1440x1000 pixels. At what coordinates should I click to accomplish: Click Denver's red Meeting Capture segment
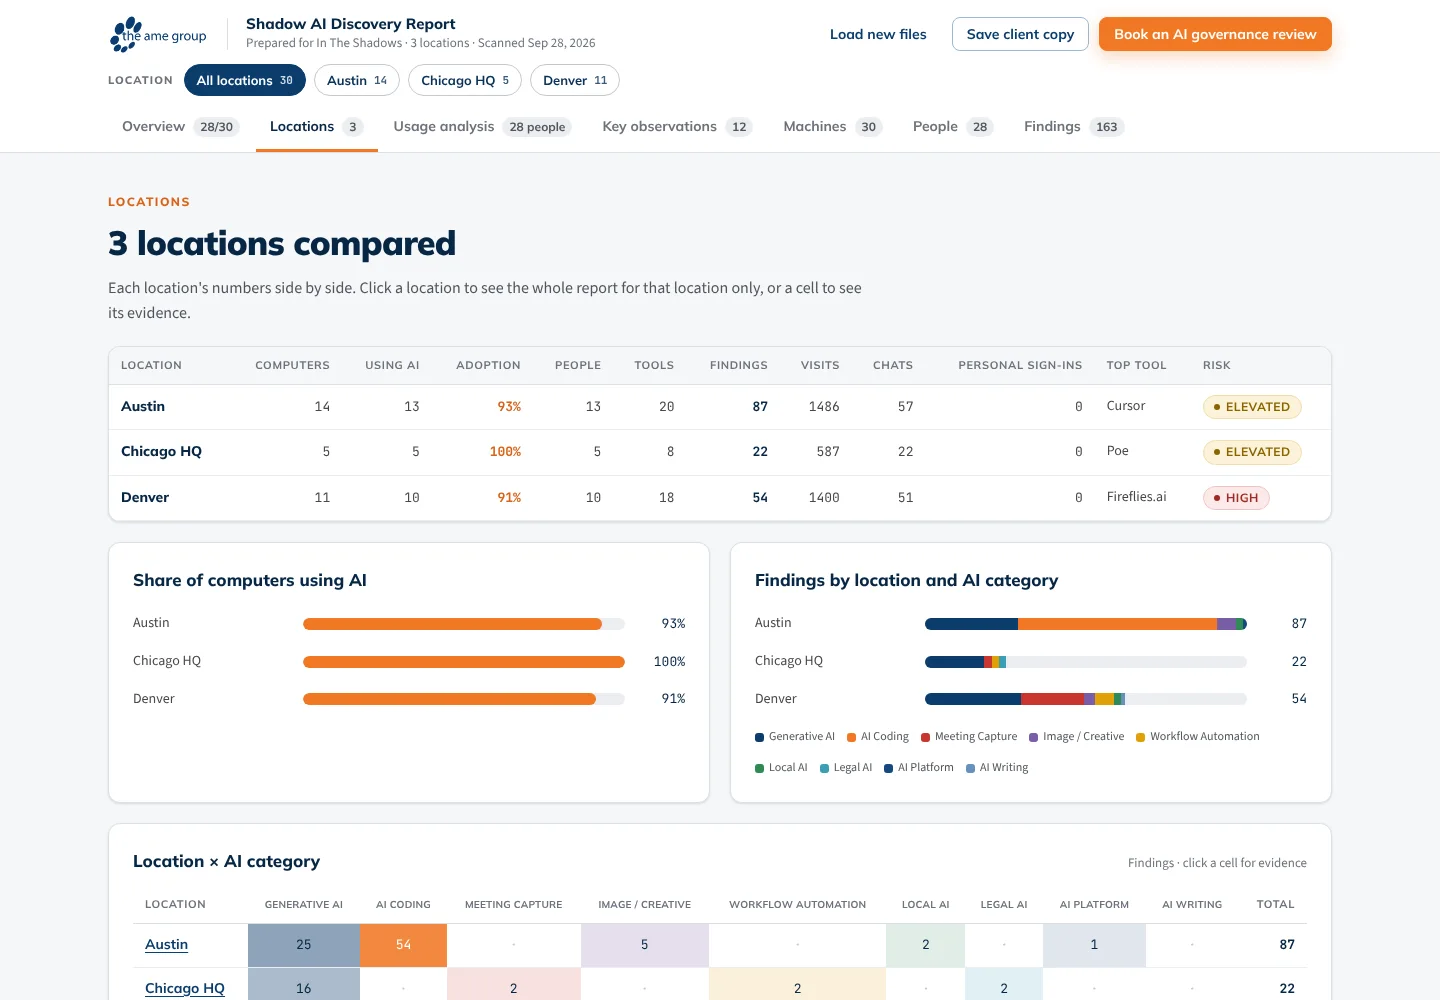pos(1052,699)
